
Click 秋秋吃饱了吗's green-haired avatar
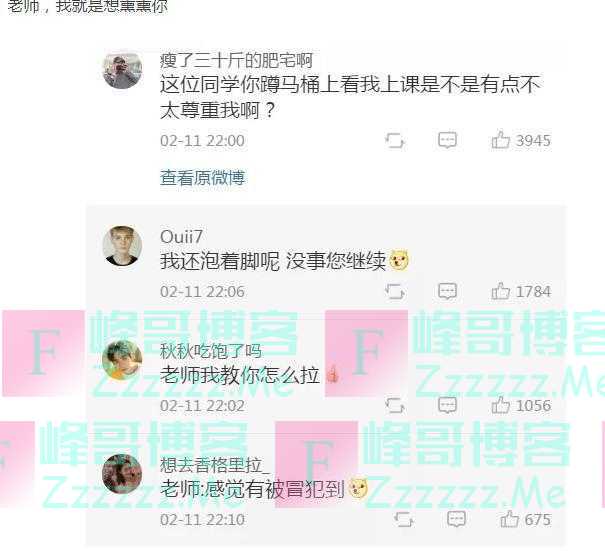tap(122, 360)
